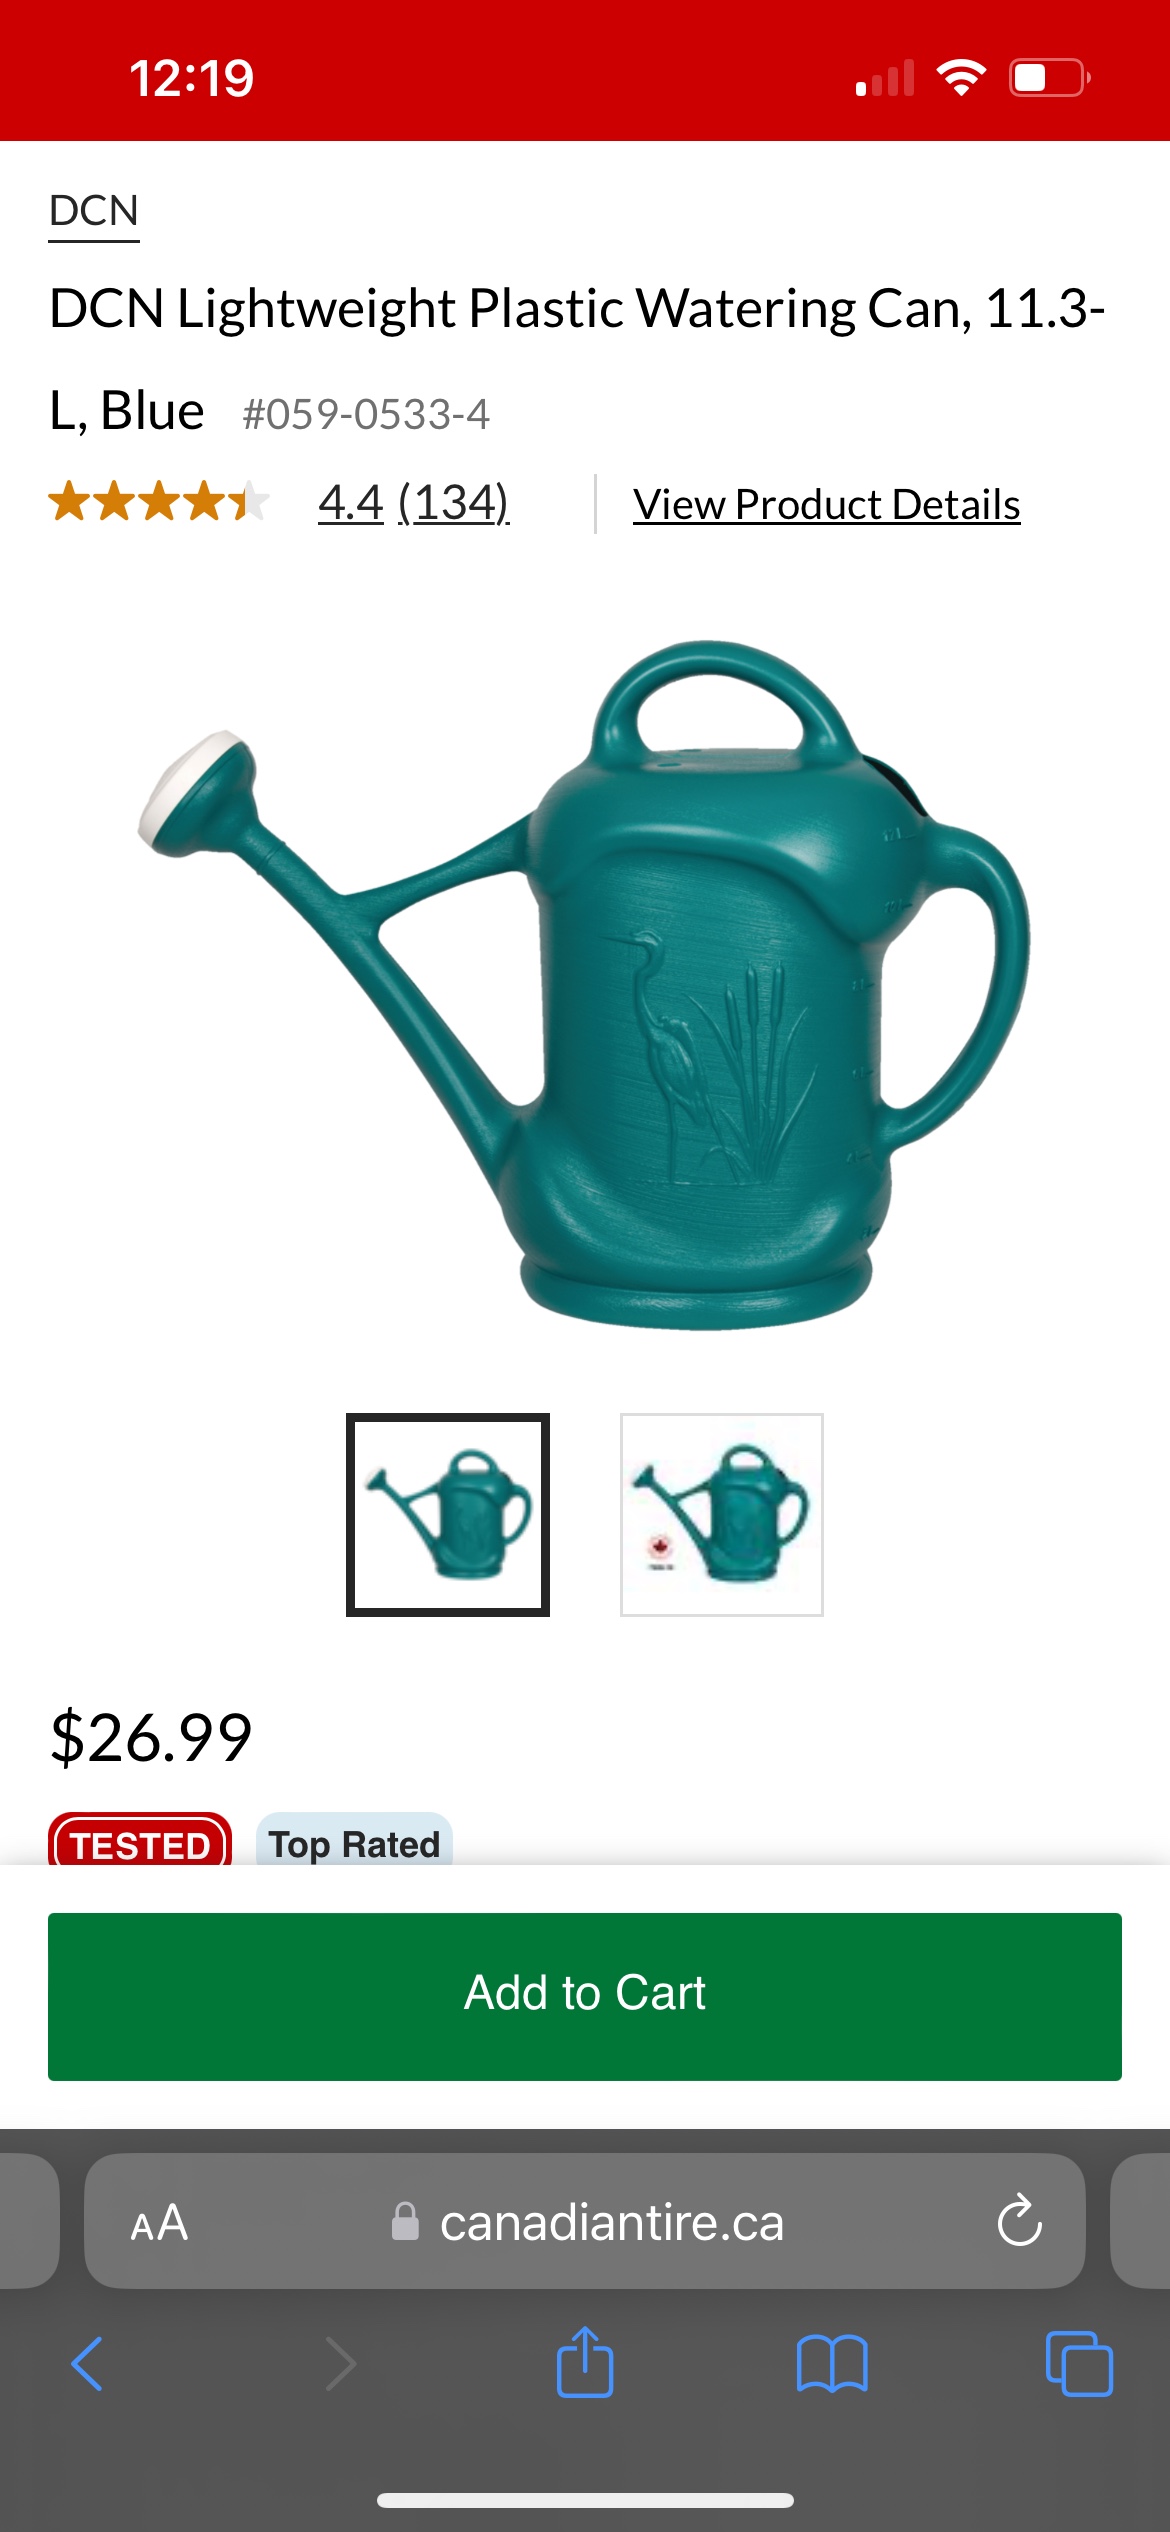The width and height of the screenshot is (1170, 2532).
Task: Click the Add to Cart button
Action: [585, 1996]
